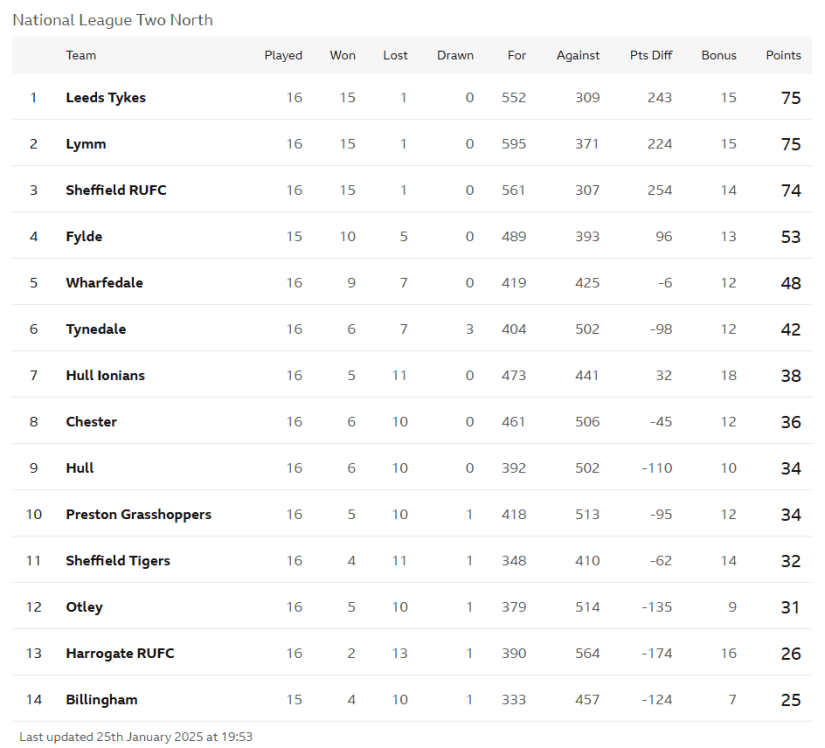Click the National League Two North heading
825x748 pixels.
click(112, 20)
